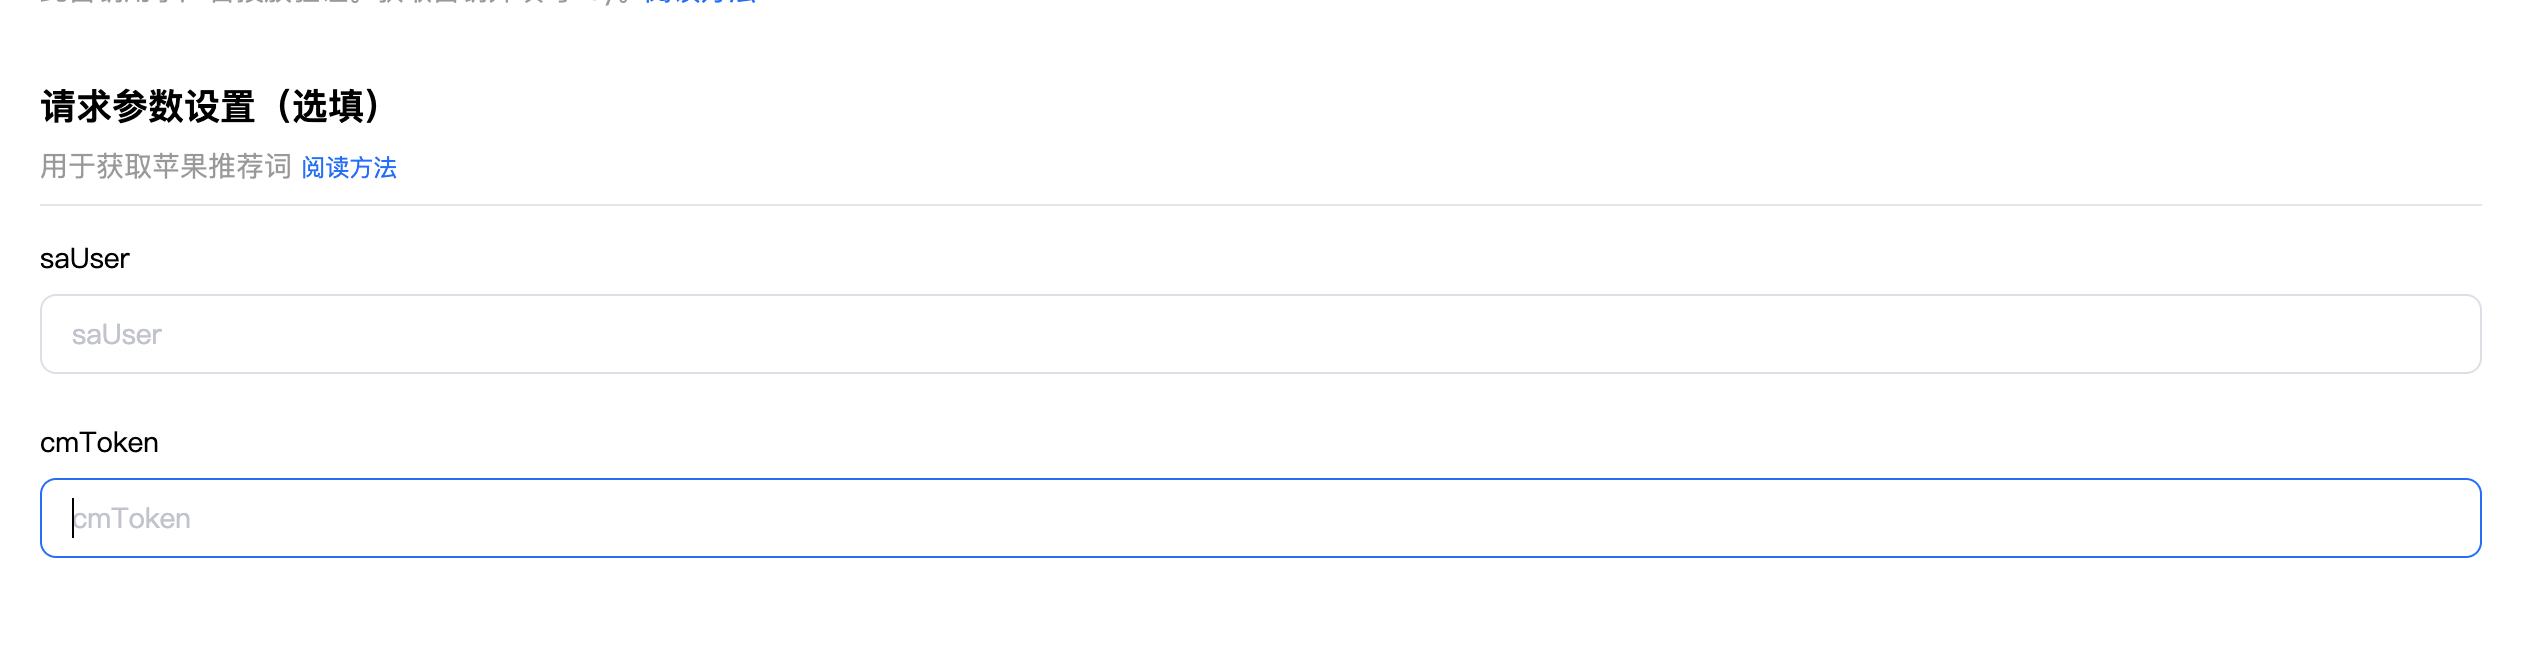Click the cmToken label above the second field
This screenshot has width=2540, height=666.
point(99,442)
